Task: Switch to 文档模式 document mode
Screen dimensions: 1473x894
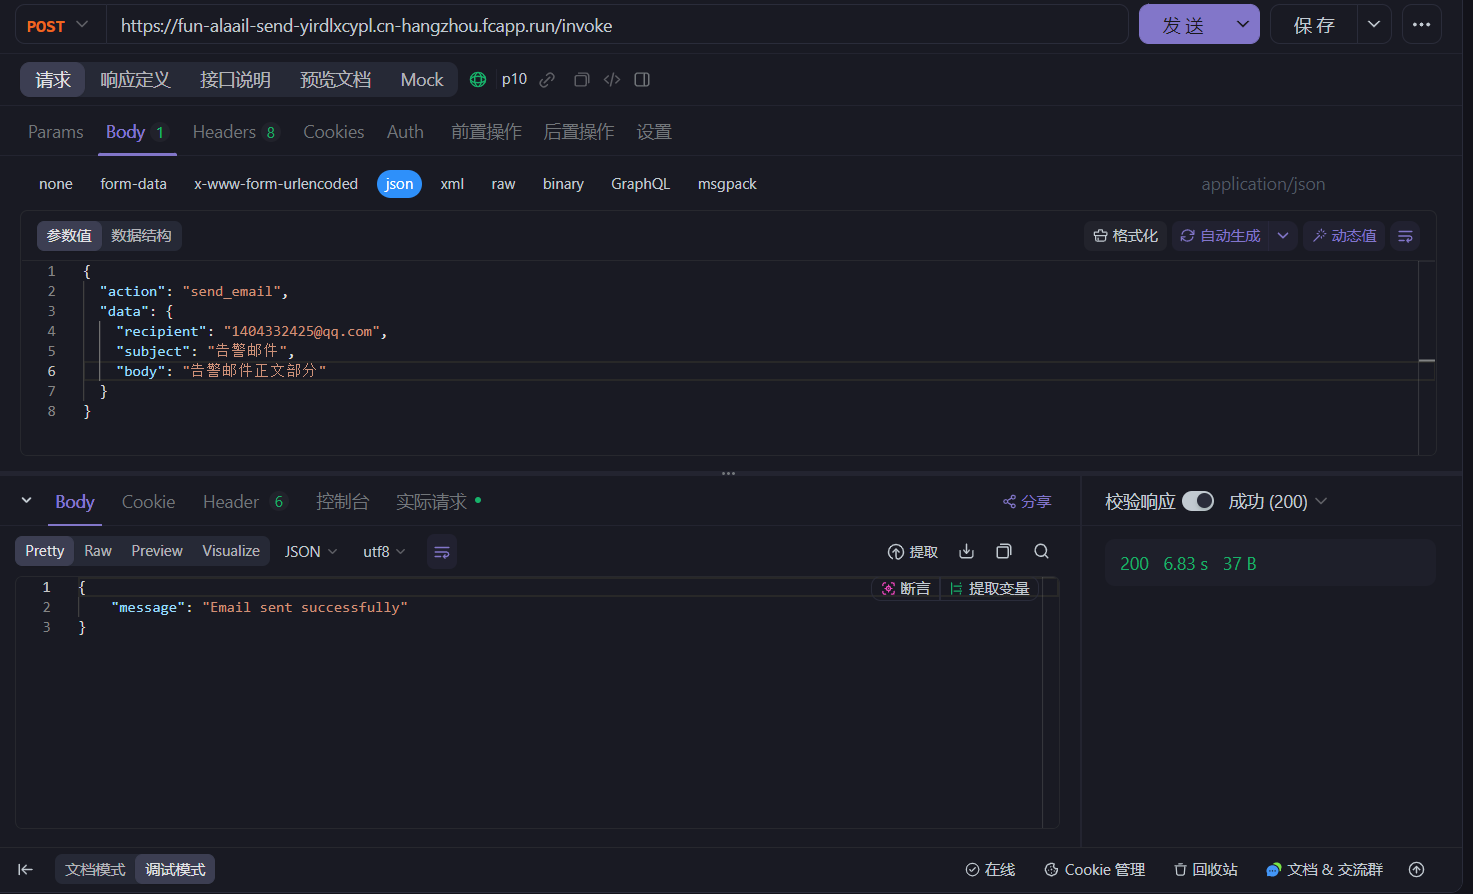Action: click(95, 870)
